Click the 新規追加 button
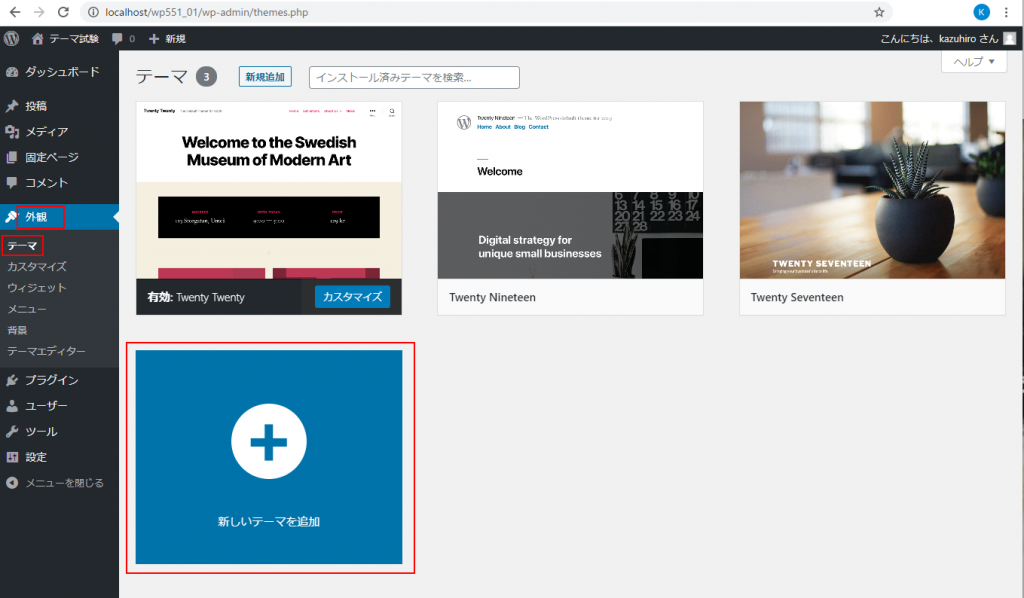 coord(264,77)
